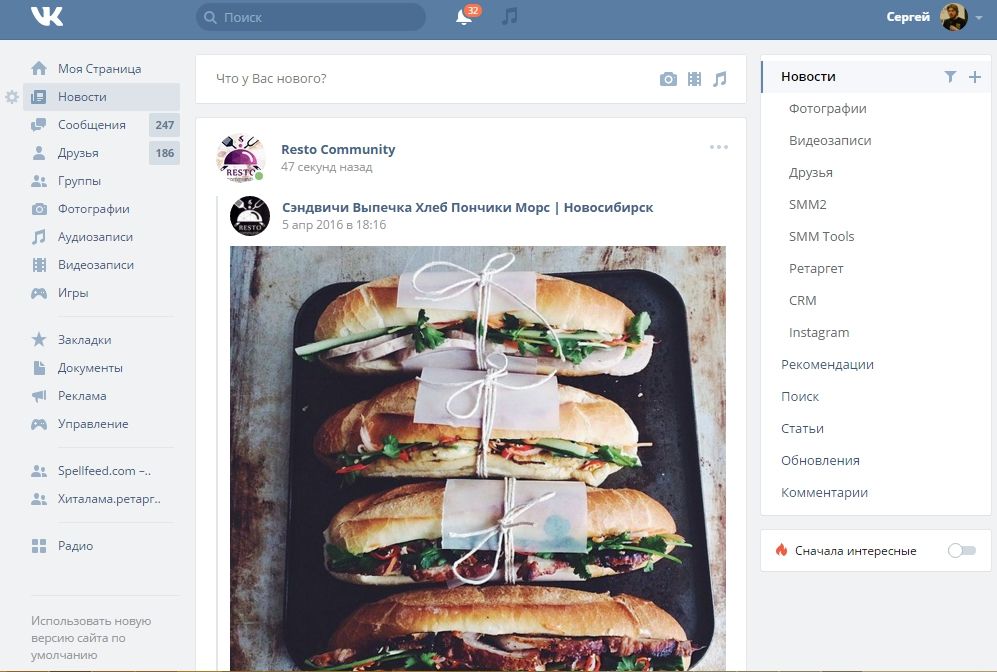997x672 pixels.
Task: Open Сообщения in the left sidebar
Action: pos(91,125)
